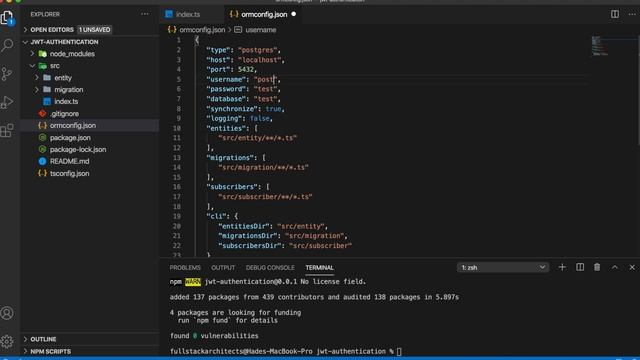Open the Source Control view
The image size is (640, 360).
click(x=7, y=74)
